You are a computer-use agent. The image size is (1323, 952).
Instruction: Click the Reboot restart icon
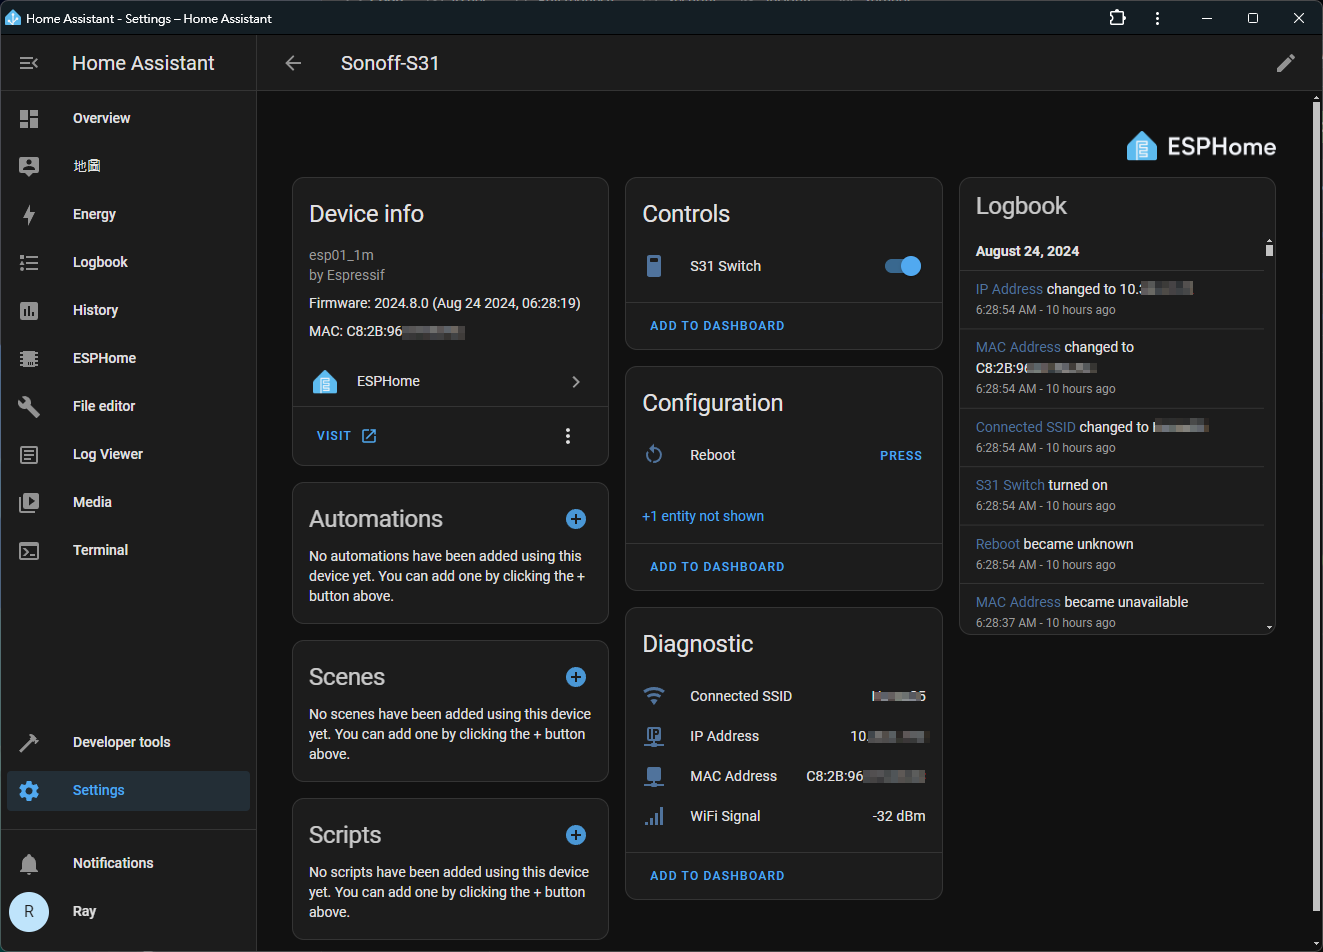pos(654,455)
